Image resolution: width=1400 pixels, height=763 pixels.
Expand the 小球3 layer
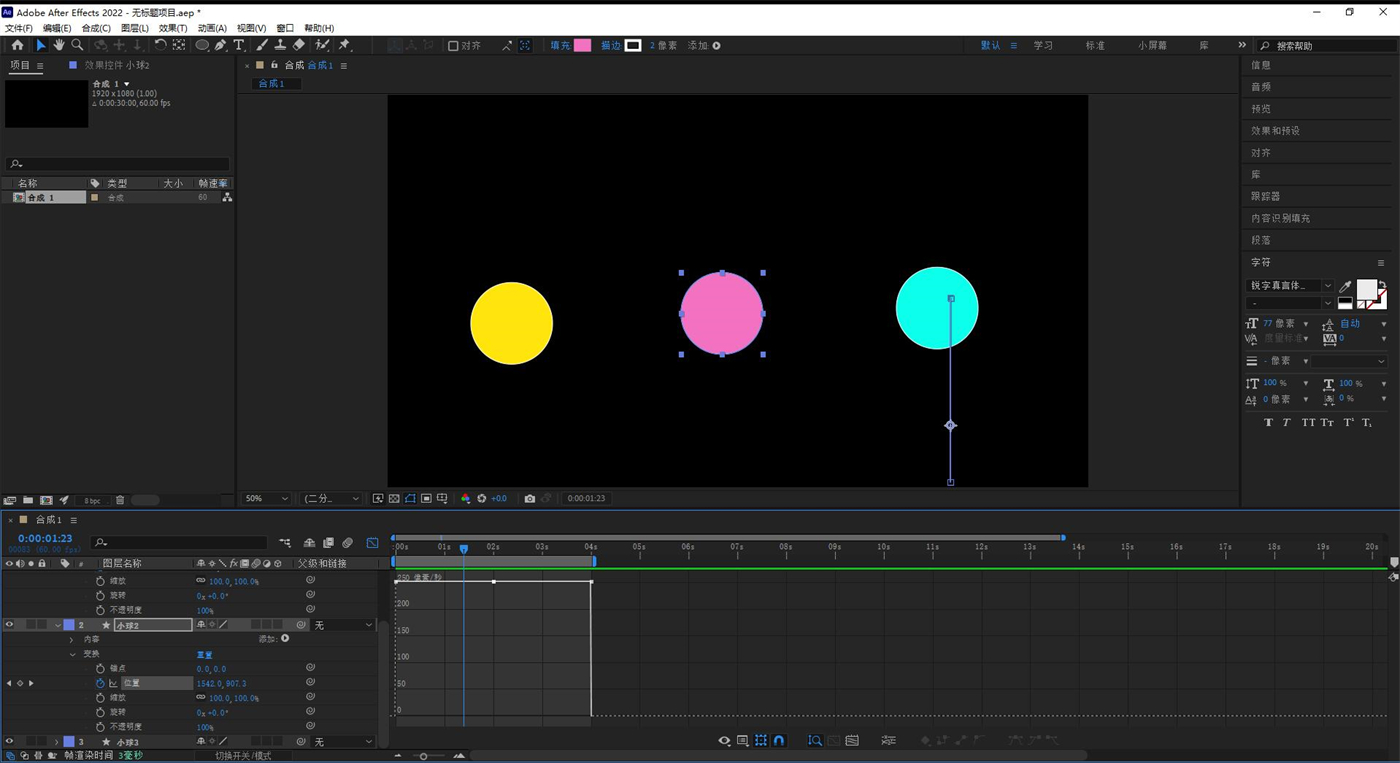click(x=57, y=742)
